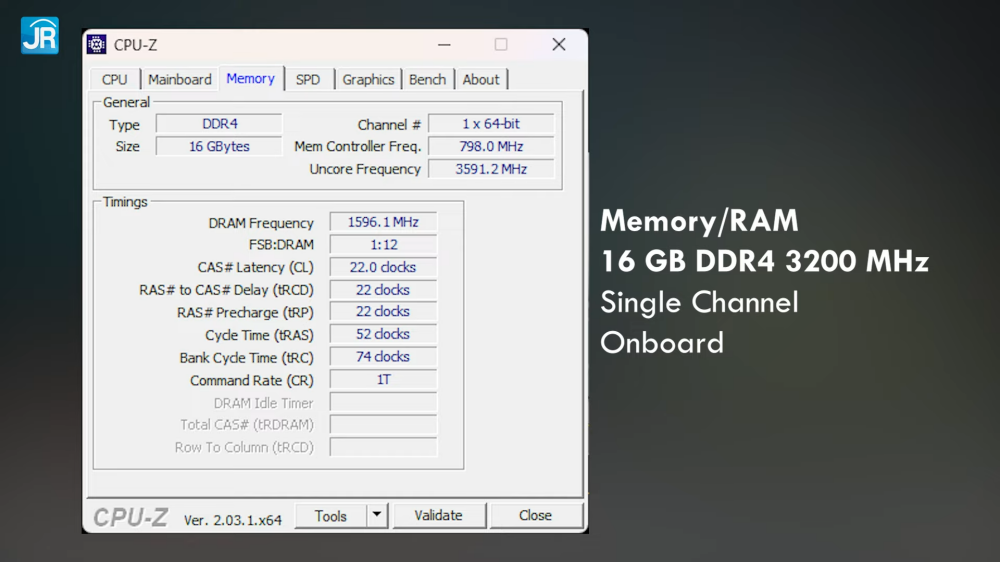Viewport: 1000px width, 562px height.
Task: Click the empty Row To Column field
Action: pos(383,447)
